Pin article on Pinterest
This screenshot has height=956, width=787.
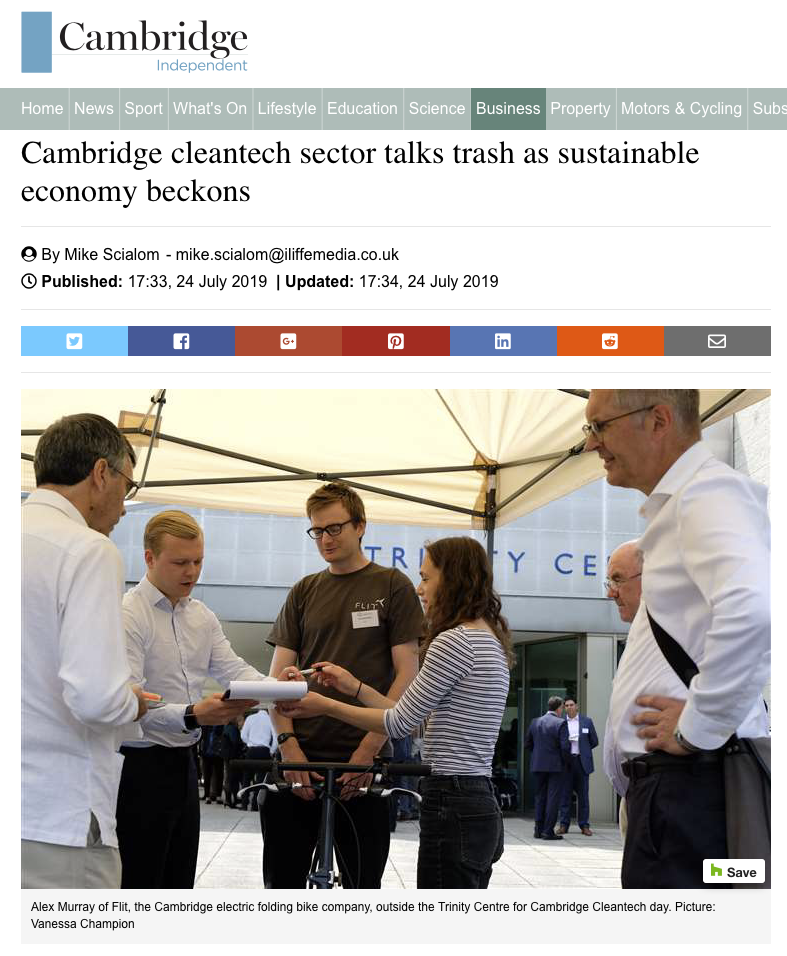point(396,341)
